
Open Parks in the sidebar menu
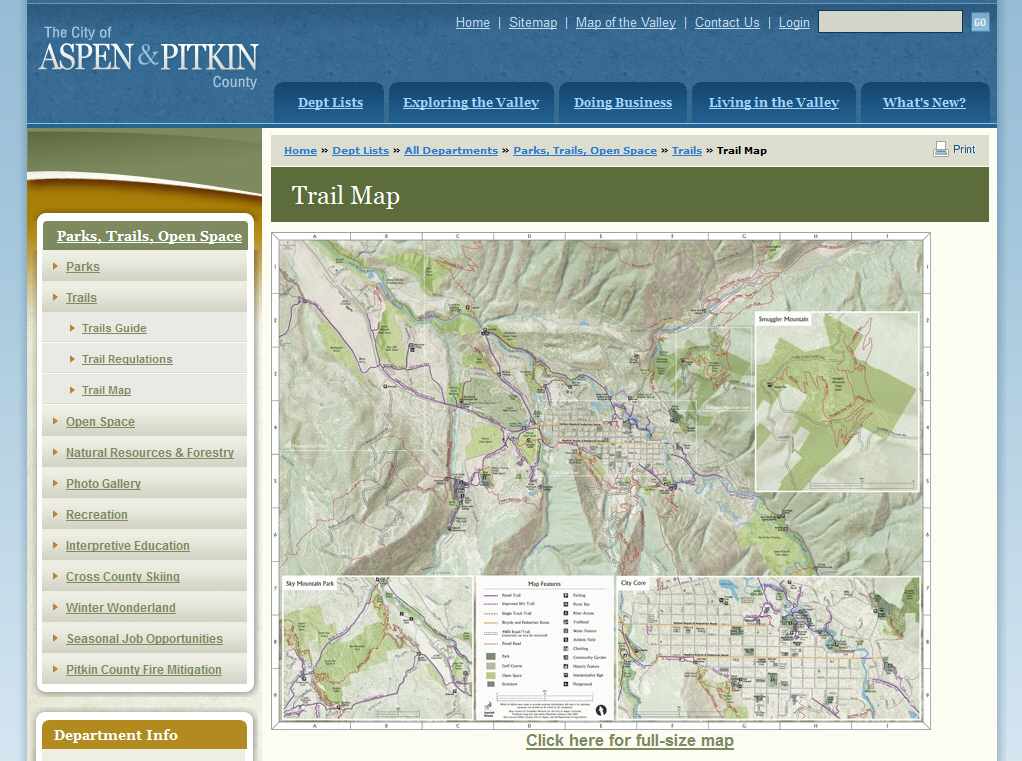pos(83,266)
